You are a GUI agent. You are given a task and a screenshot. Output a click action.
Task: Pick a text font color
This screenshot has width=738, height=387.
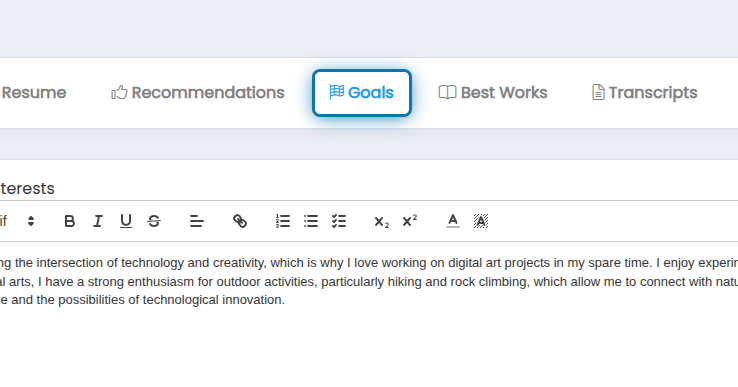point(453,221)
